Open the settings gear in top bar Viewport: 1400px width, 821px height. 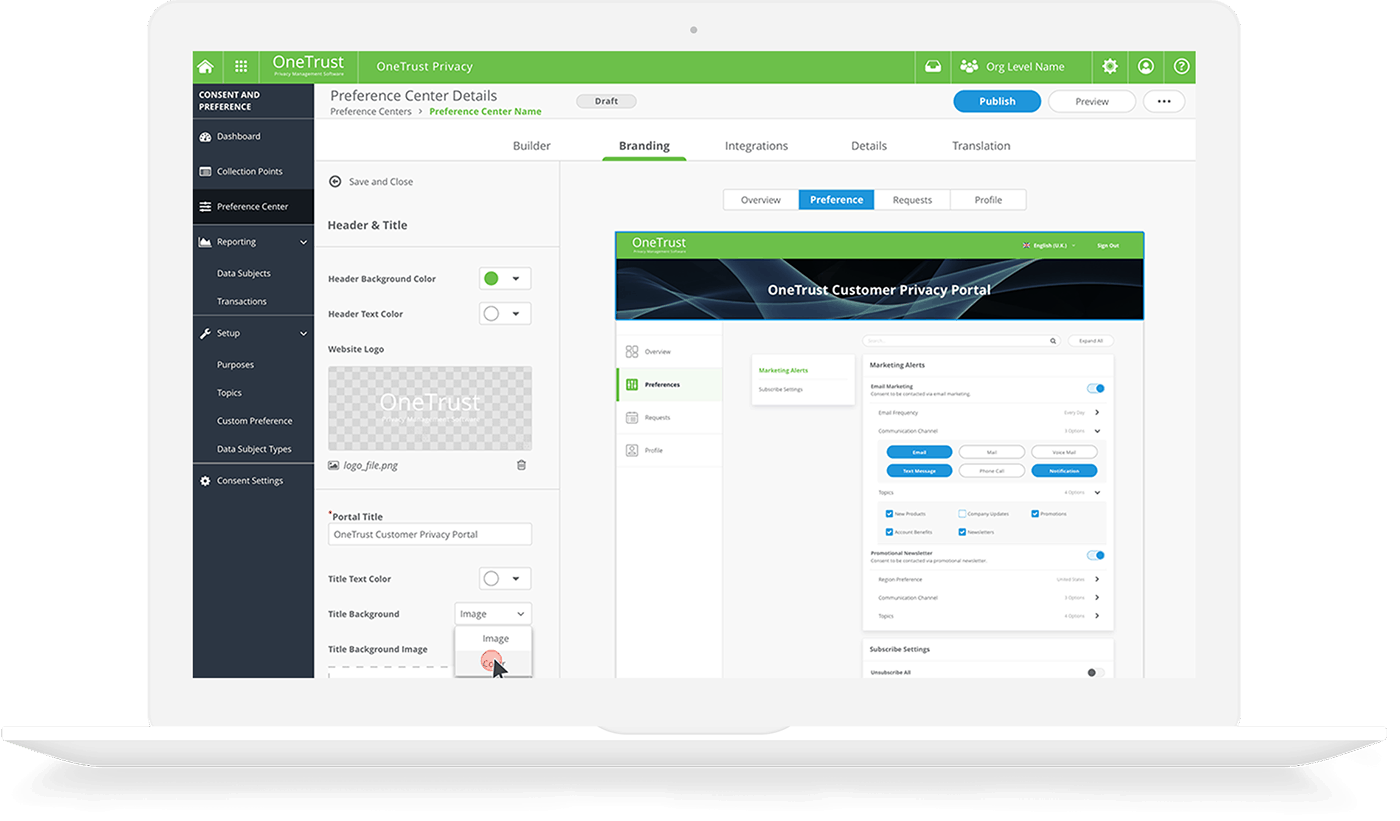1110,67
